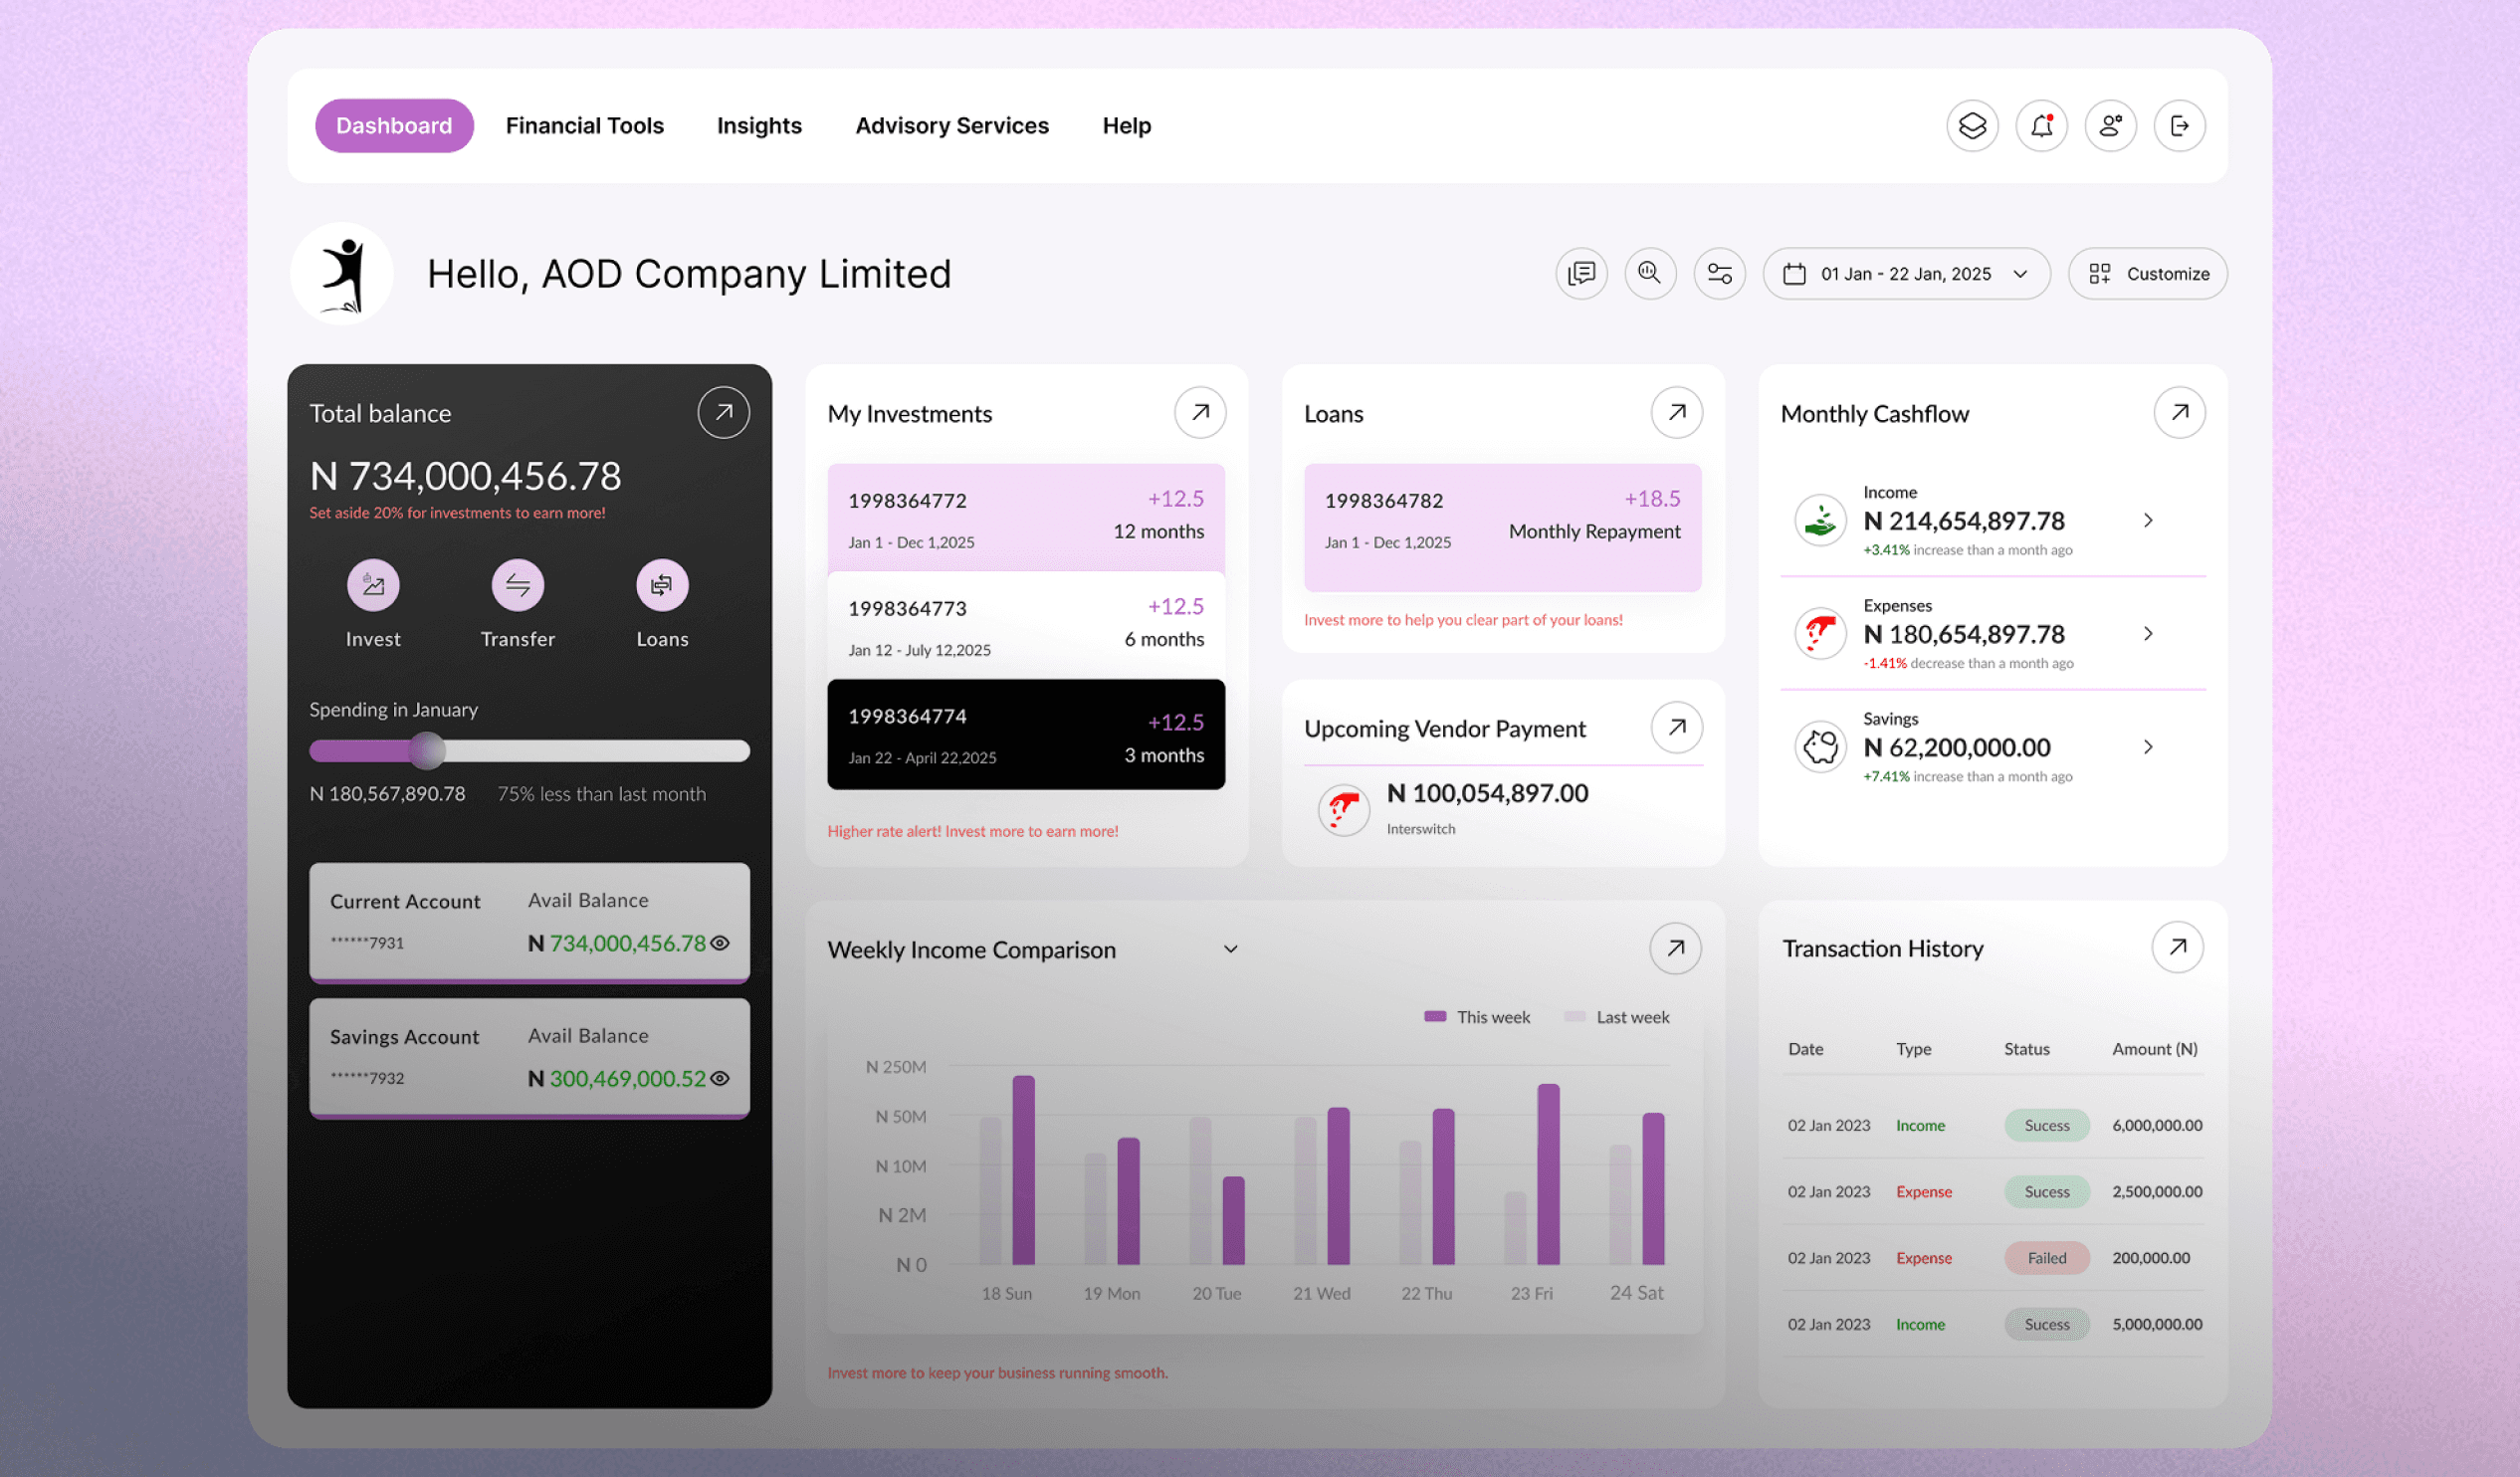Click the logout icon
Image resolution: width=2520 pixels, height=1477 pixels.
coord(2179,126)
